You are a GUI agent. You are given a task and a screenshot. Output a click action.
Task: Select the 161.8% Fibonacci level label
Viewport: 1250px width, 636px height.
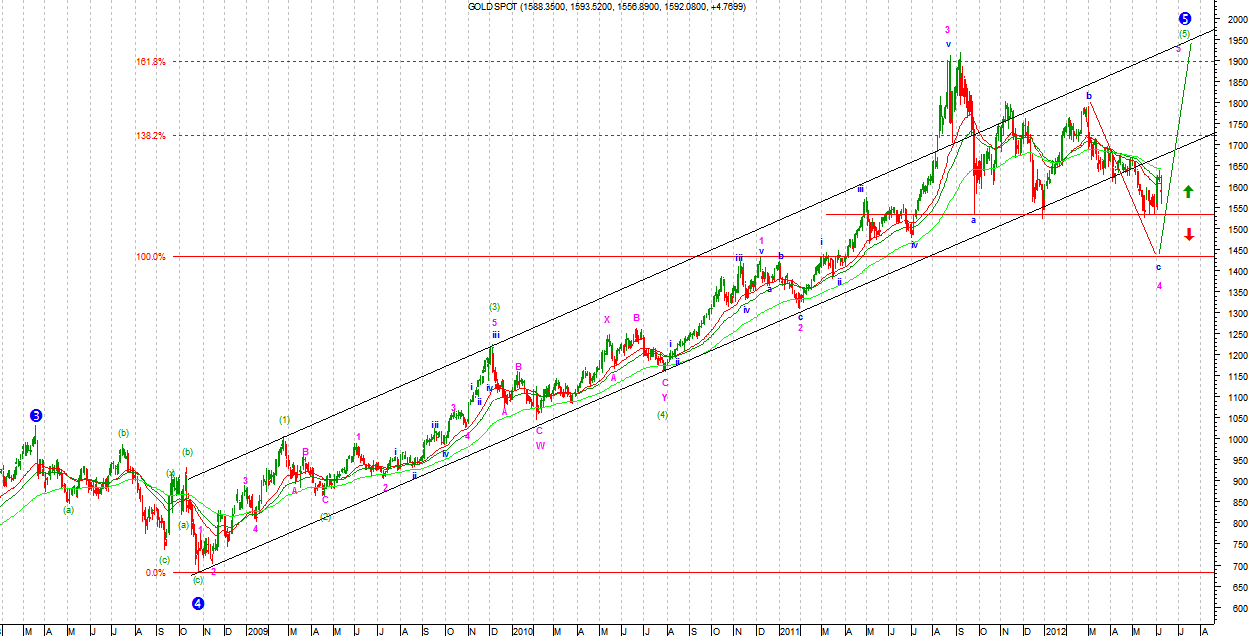[150, 61]
